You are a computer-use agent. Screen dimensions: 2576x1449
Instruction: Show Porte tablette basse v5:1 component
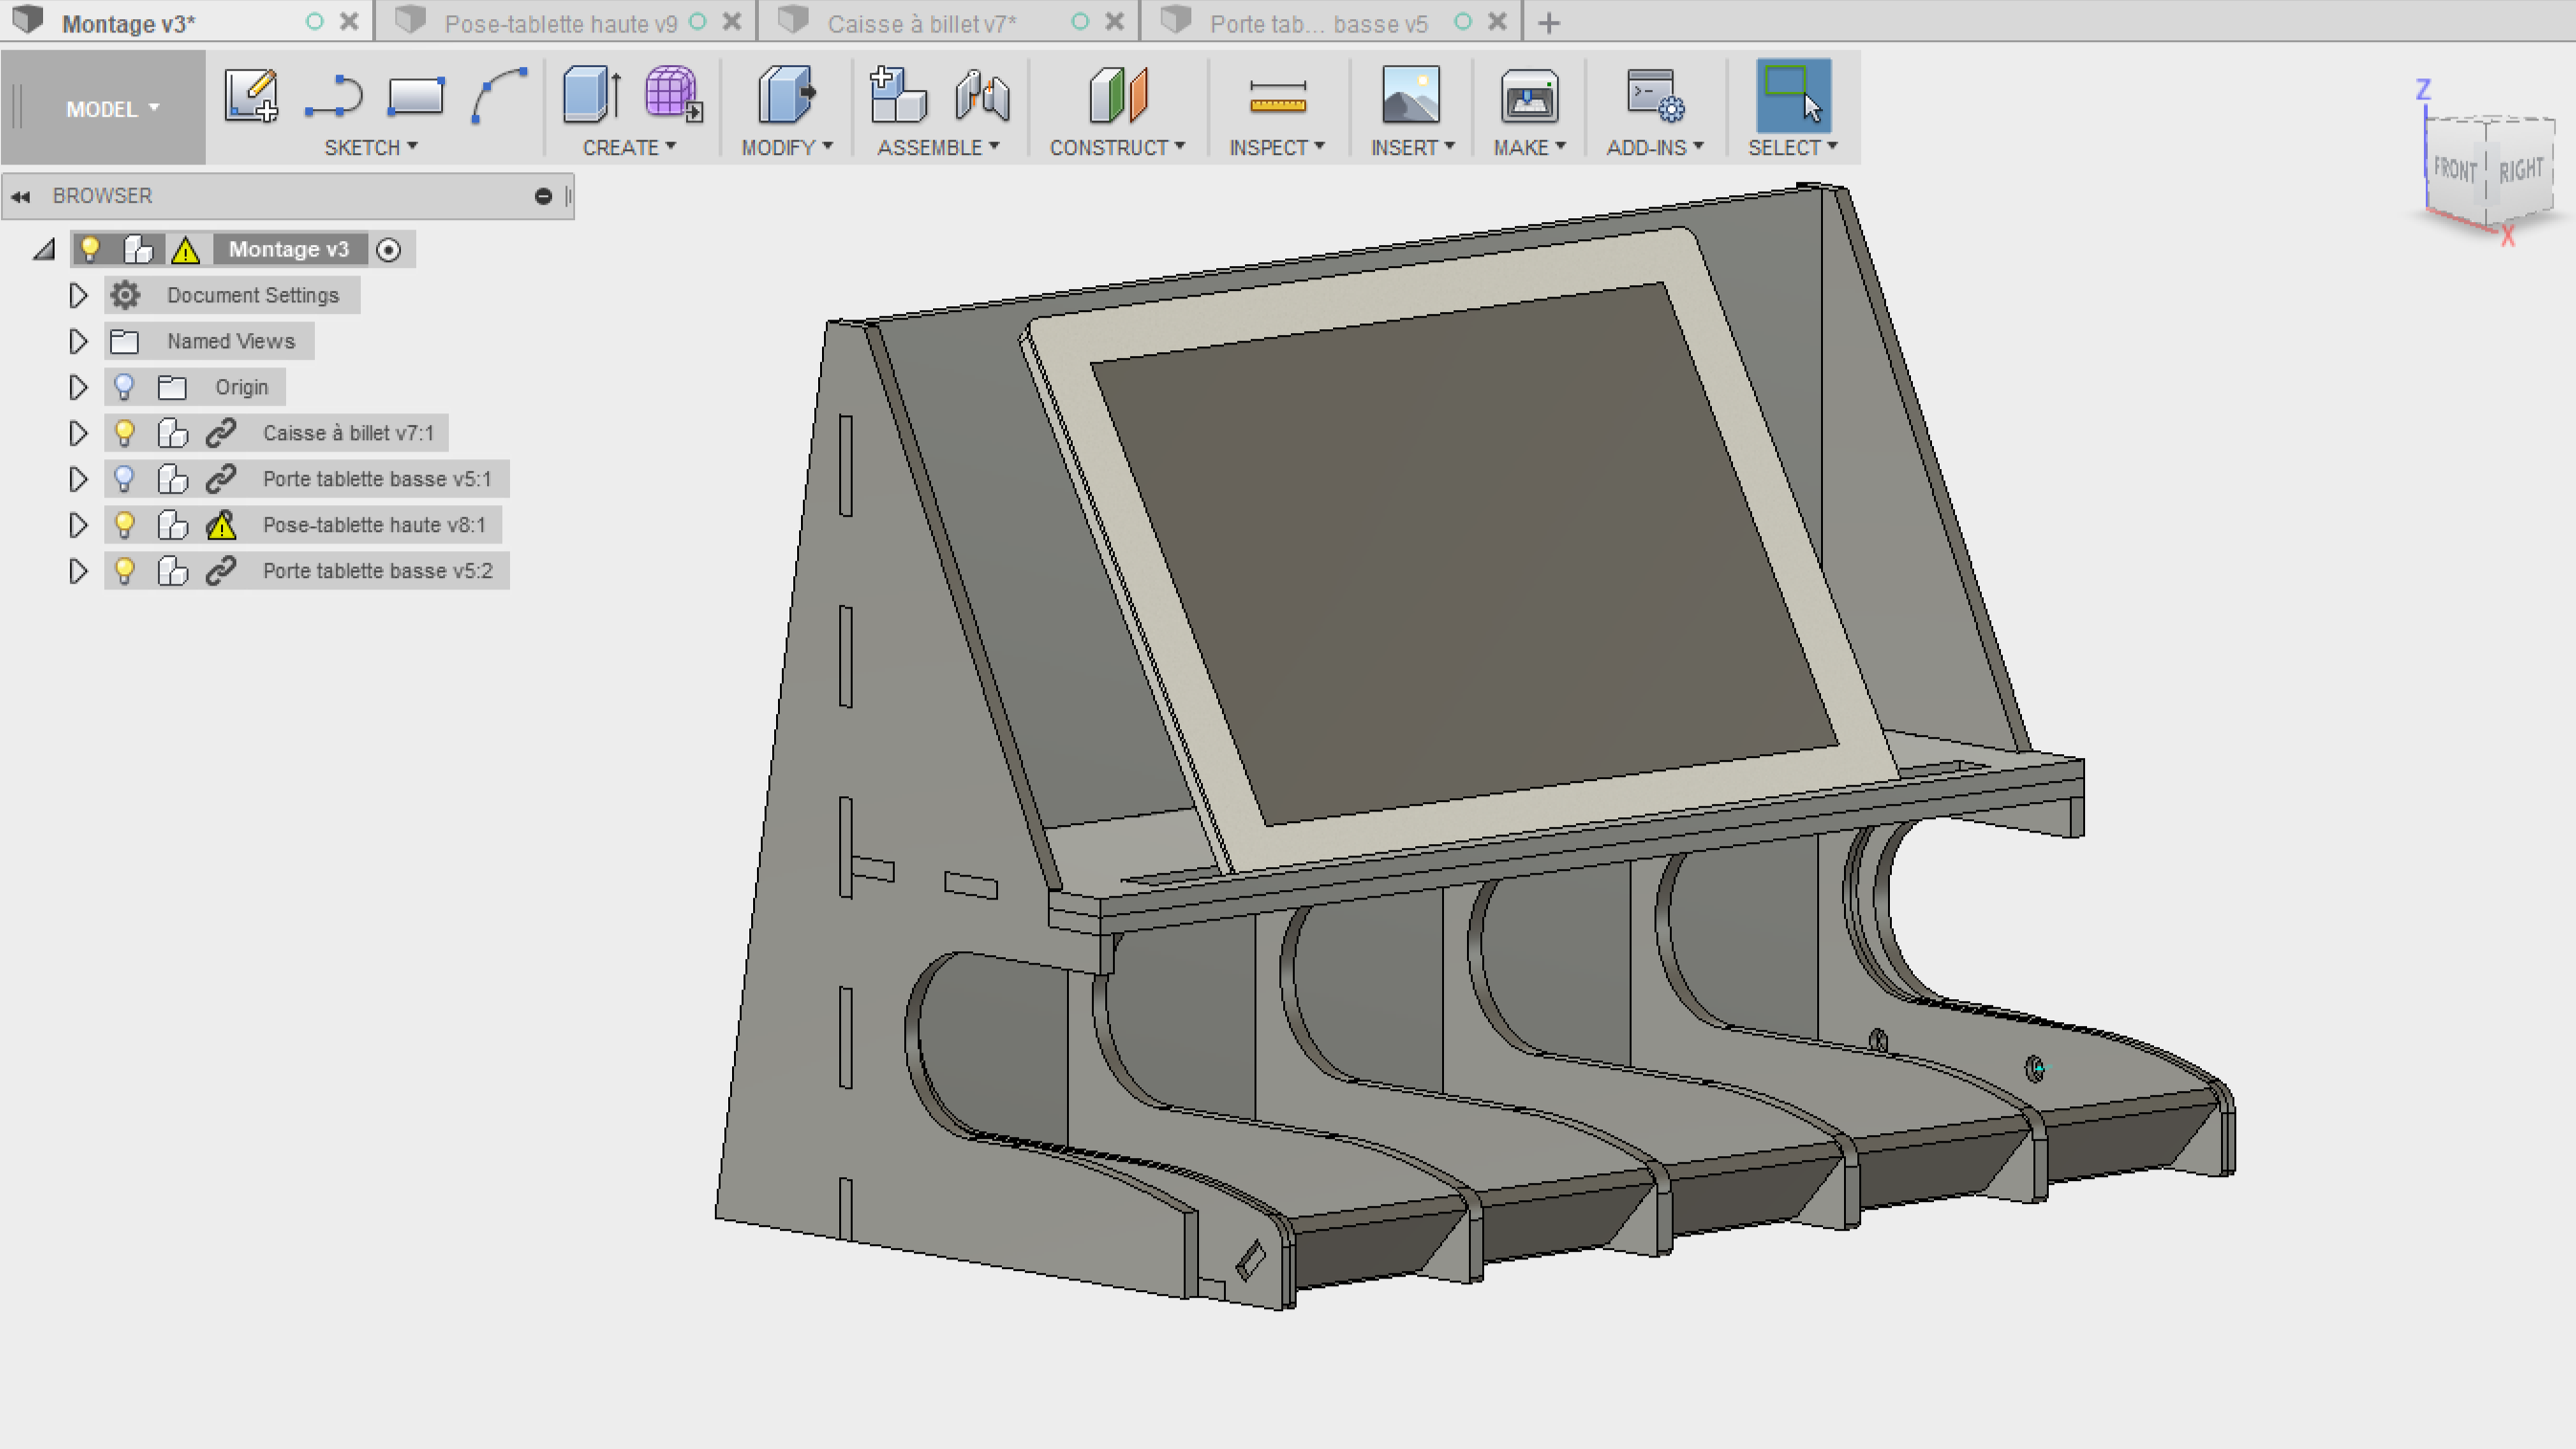pyautogui.click(x=125, y=479)
